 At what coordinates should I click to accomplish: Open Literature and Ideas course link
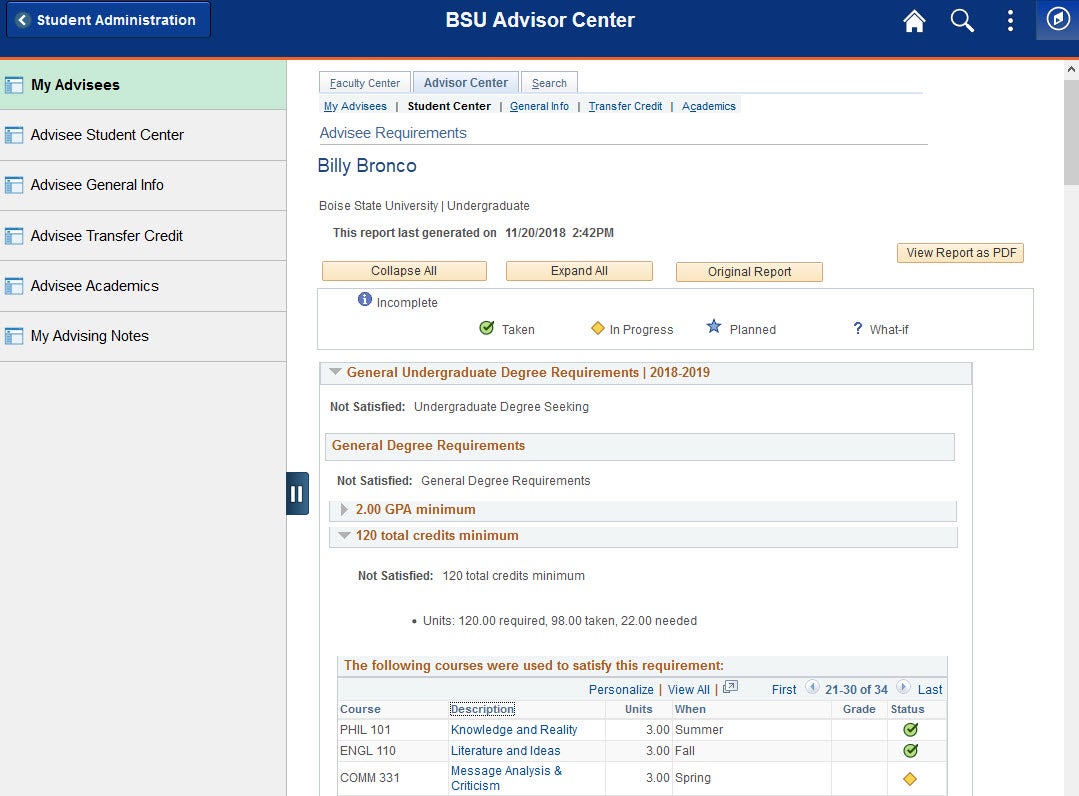click(x=506, y=751)
